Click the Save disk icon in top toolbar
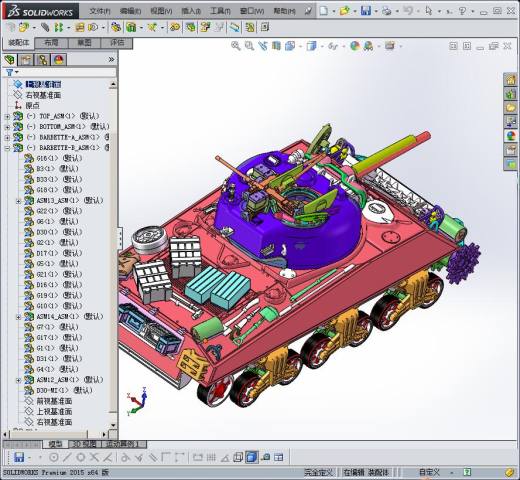The height and width of the screenshot is (480, 520). pyautogui.click(x=366, y=11)
